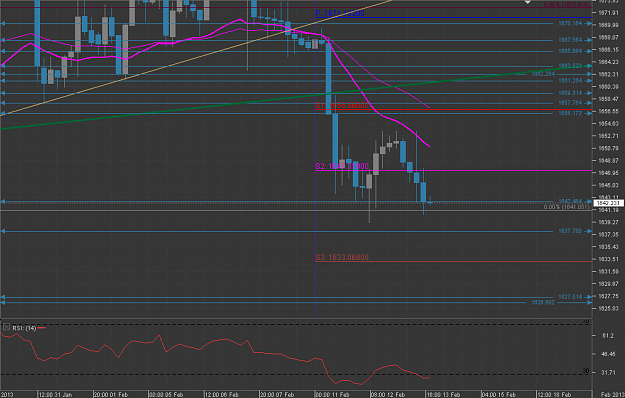The width and height of the screenshot is (625, 398).
Task: Click the highlighted current price tag on price axis
Action: click(x=608, y=203)
